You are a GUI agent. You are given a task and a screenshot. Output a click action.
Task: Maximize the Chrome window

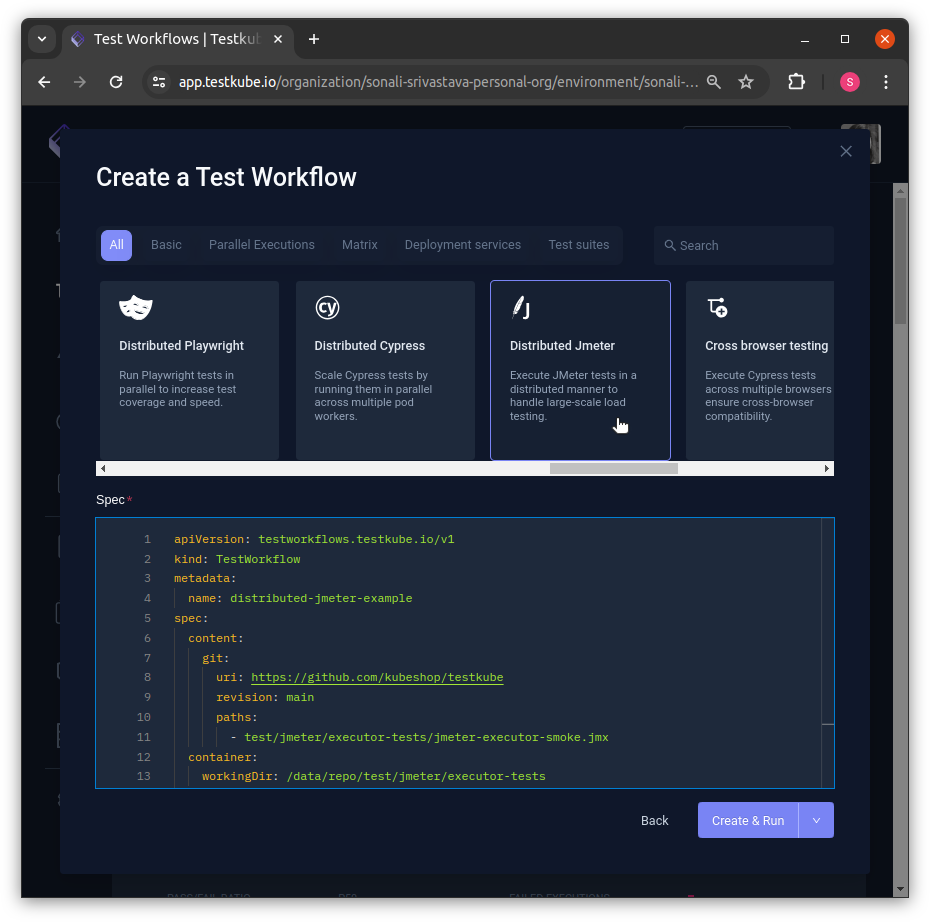[845, 39]
